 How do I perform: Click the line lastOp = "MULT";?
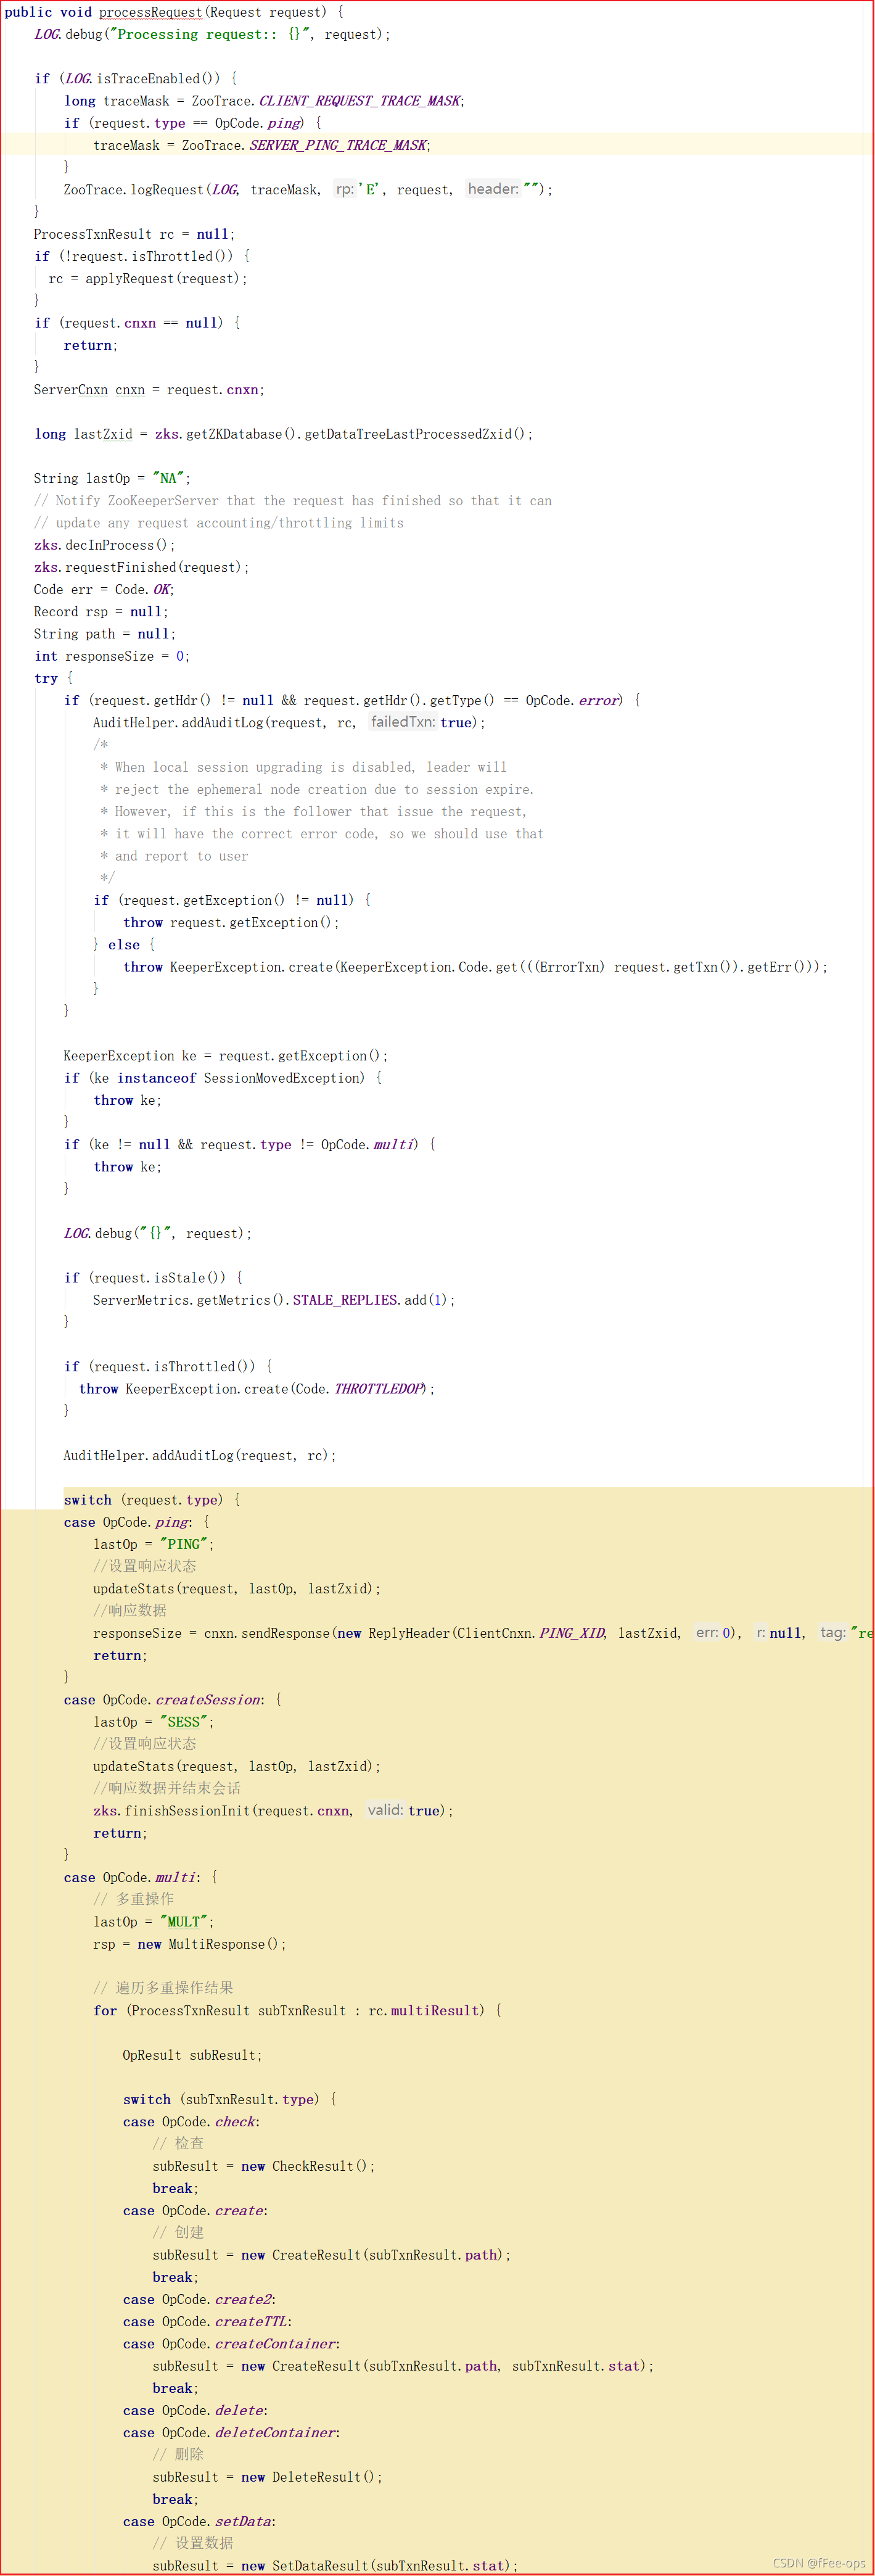tap(154, 1922)
